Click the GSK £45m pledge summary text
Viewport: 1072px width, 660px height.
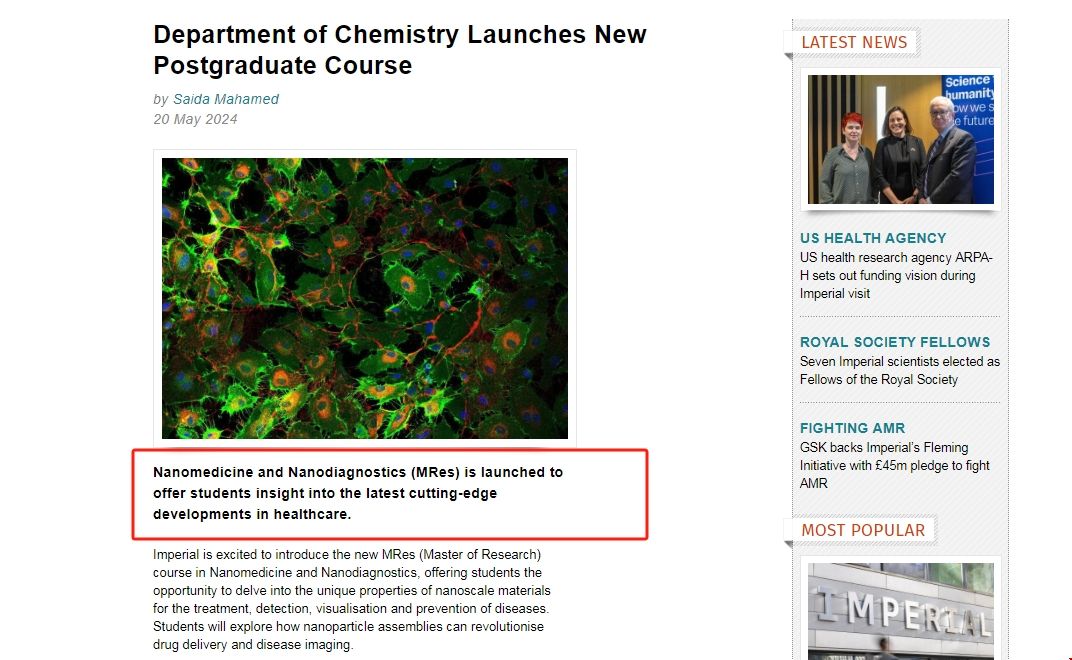[x=895, y=465]
